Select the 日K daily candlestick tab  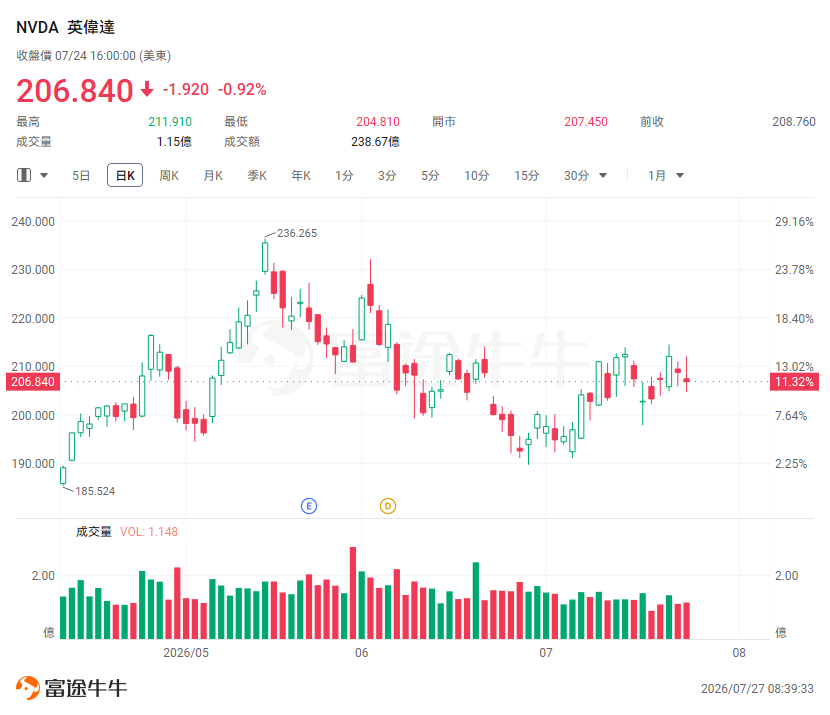tap(125, 175)
